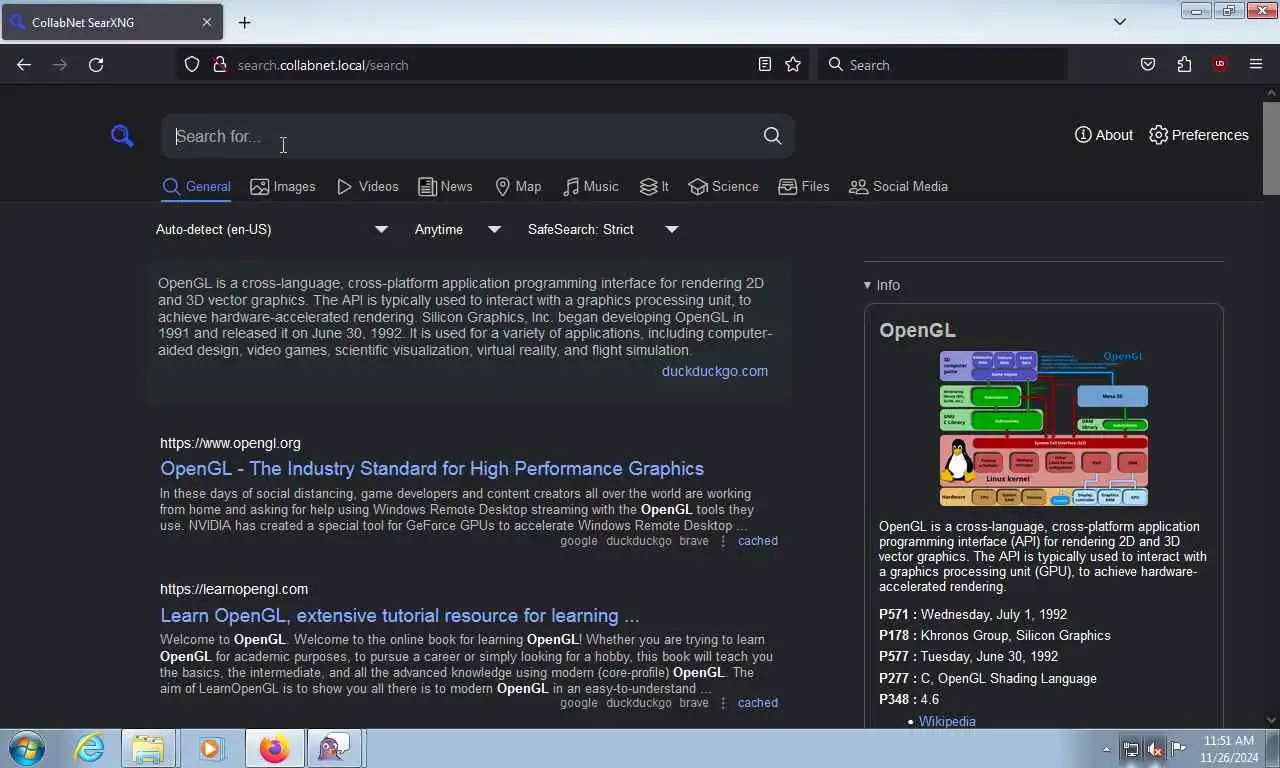Switch to Files category tab
The image size is (1280, 768).
pos(804,187)
